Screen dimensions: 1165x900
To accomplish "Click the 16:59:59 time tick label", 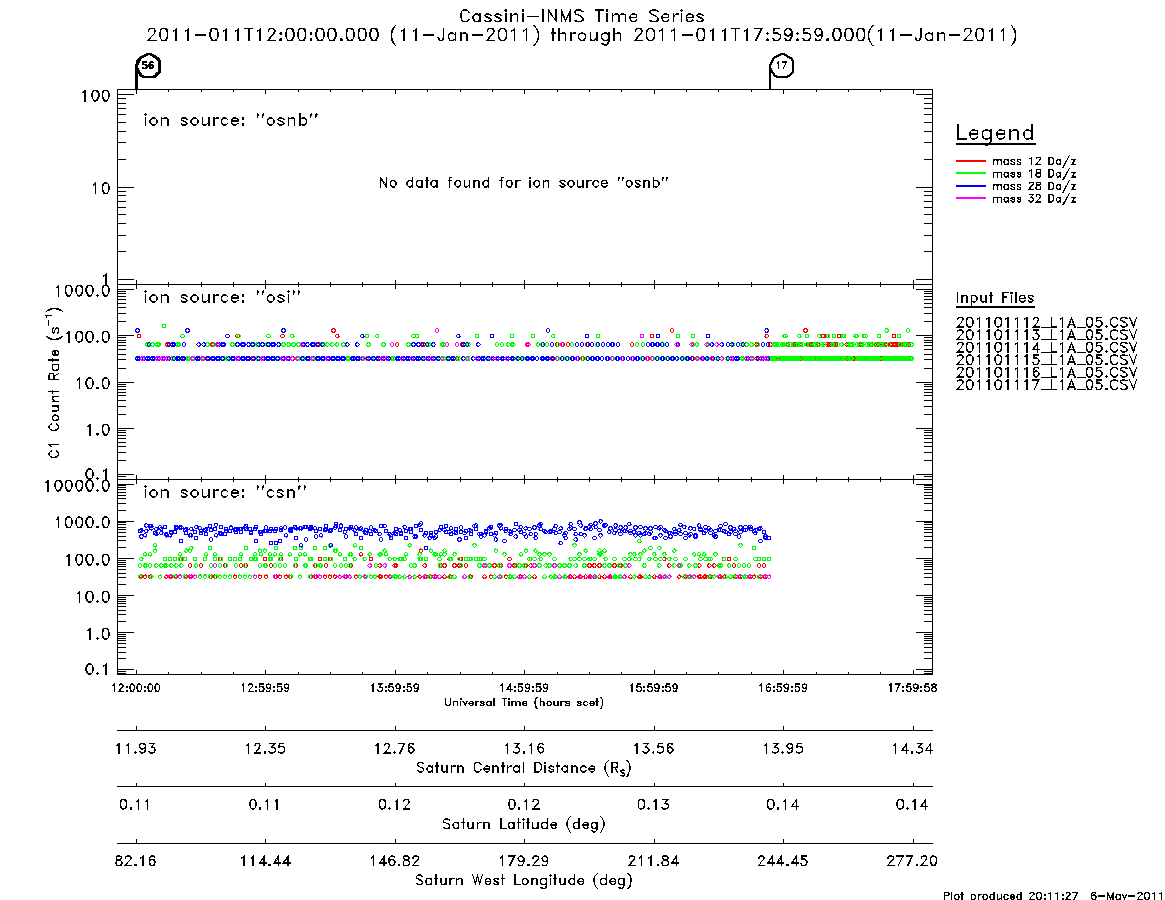I will (x=782, y=688).
